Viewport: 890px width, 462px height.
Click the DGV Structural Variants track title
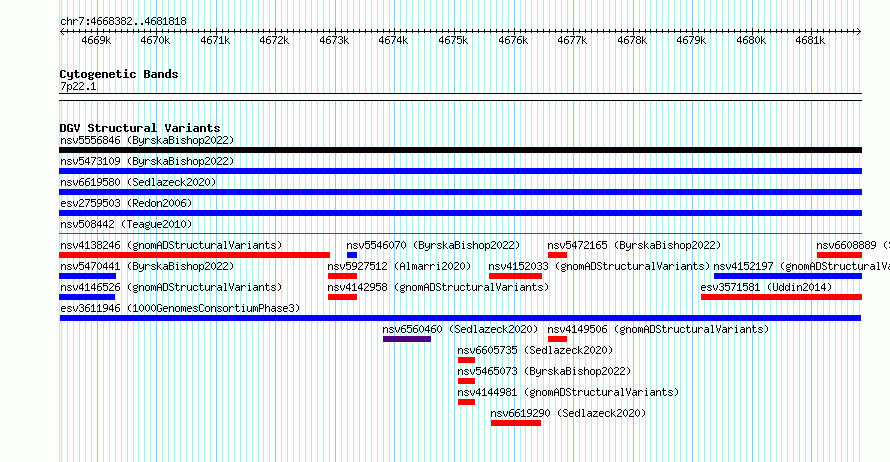coord(140,128)
